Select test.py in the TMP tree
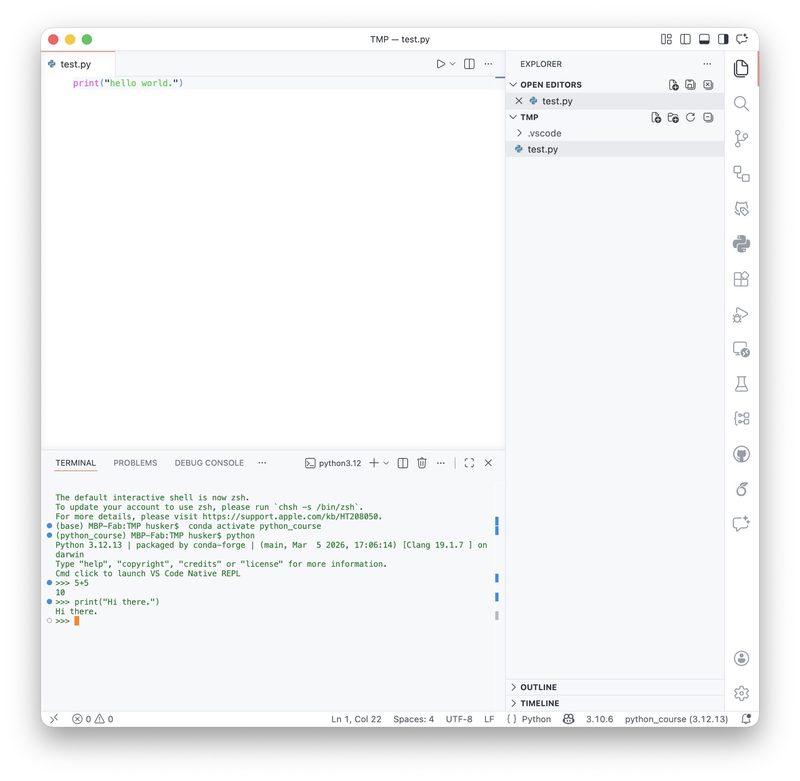The image size is (800, 781). (x=615, y=149)
